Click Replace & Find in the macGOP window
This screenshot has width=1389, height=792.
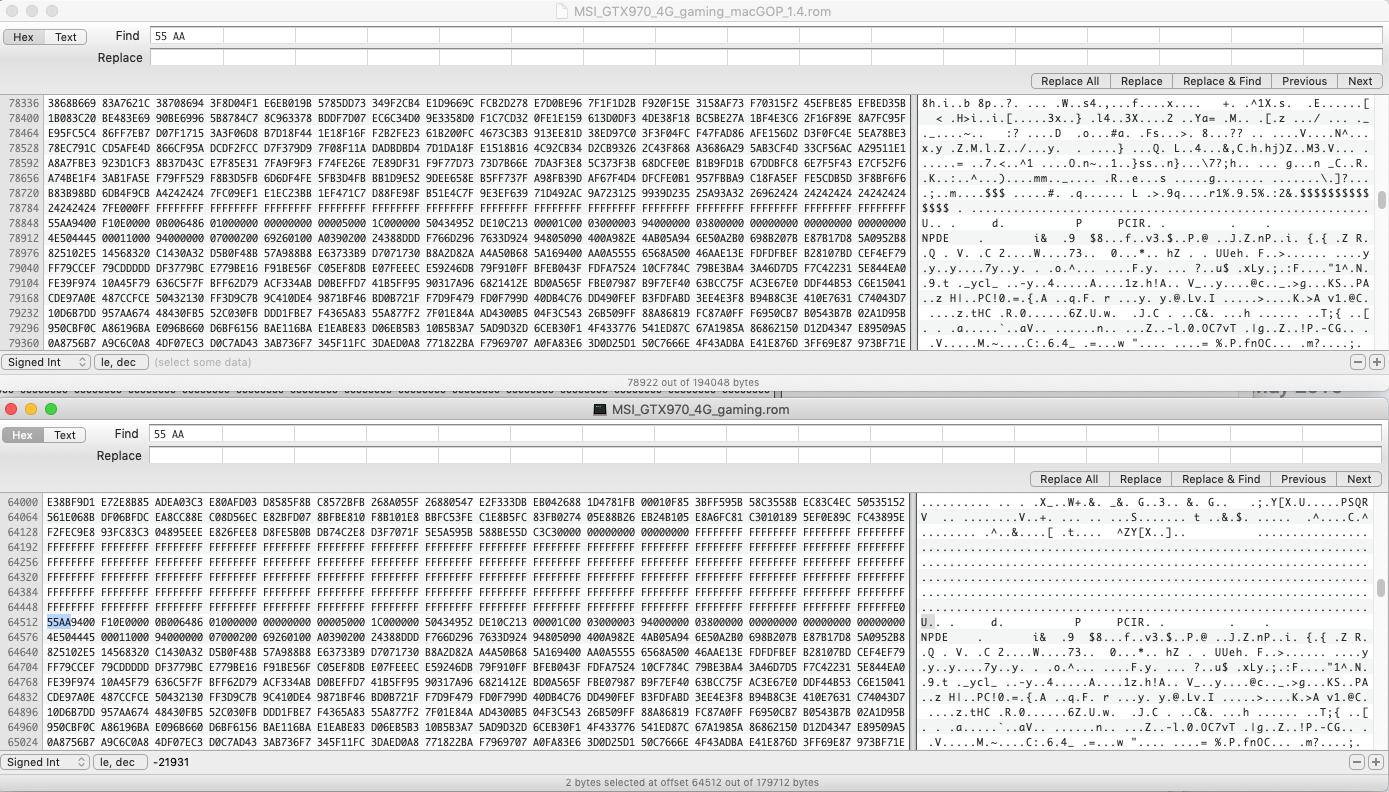tap(1222, 81)
